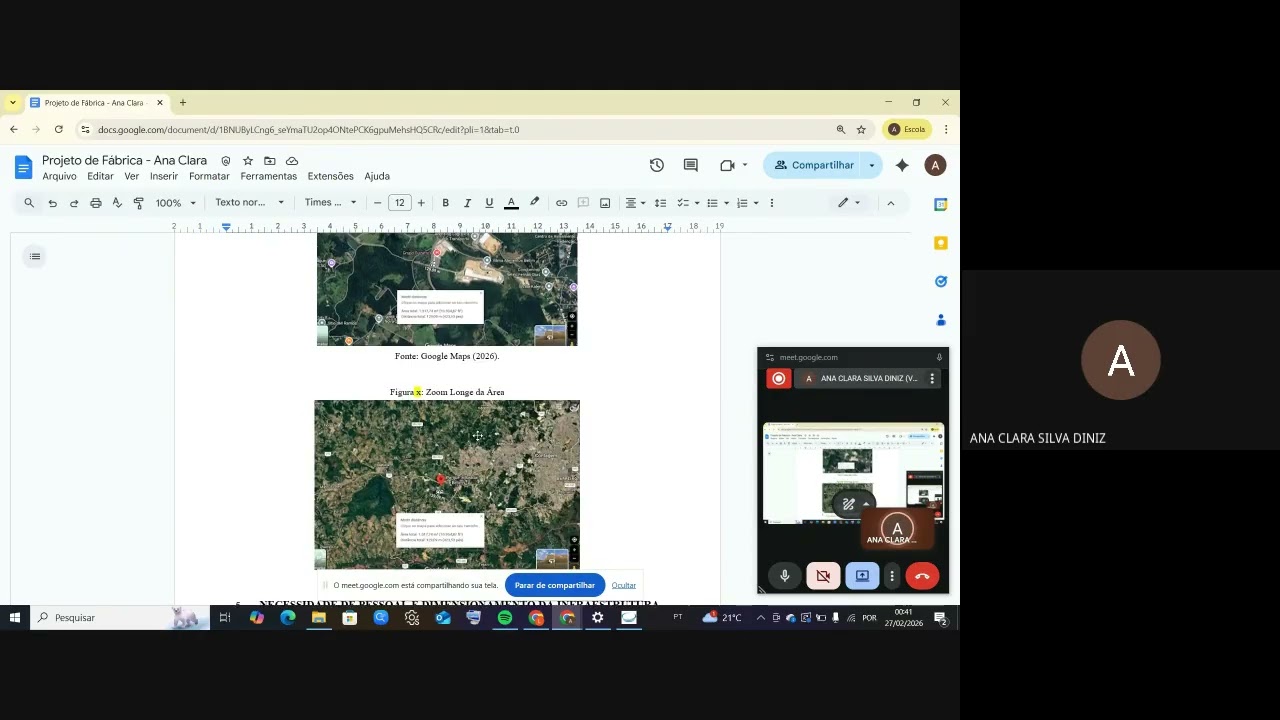The image size is (1280, 720).
Task: Toggle underline formatting
Action: point(489,203)
